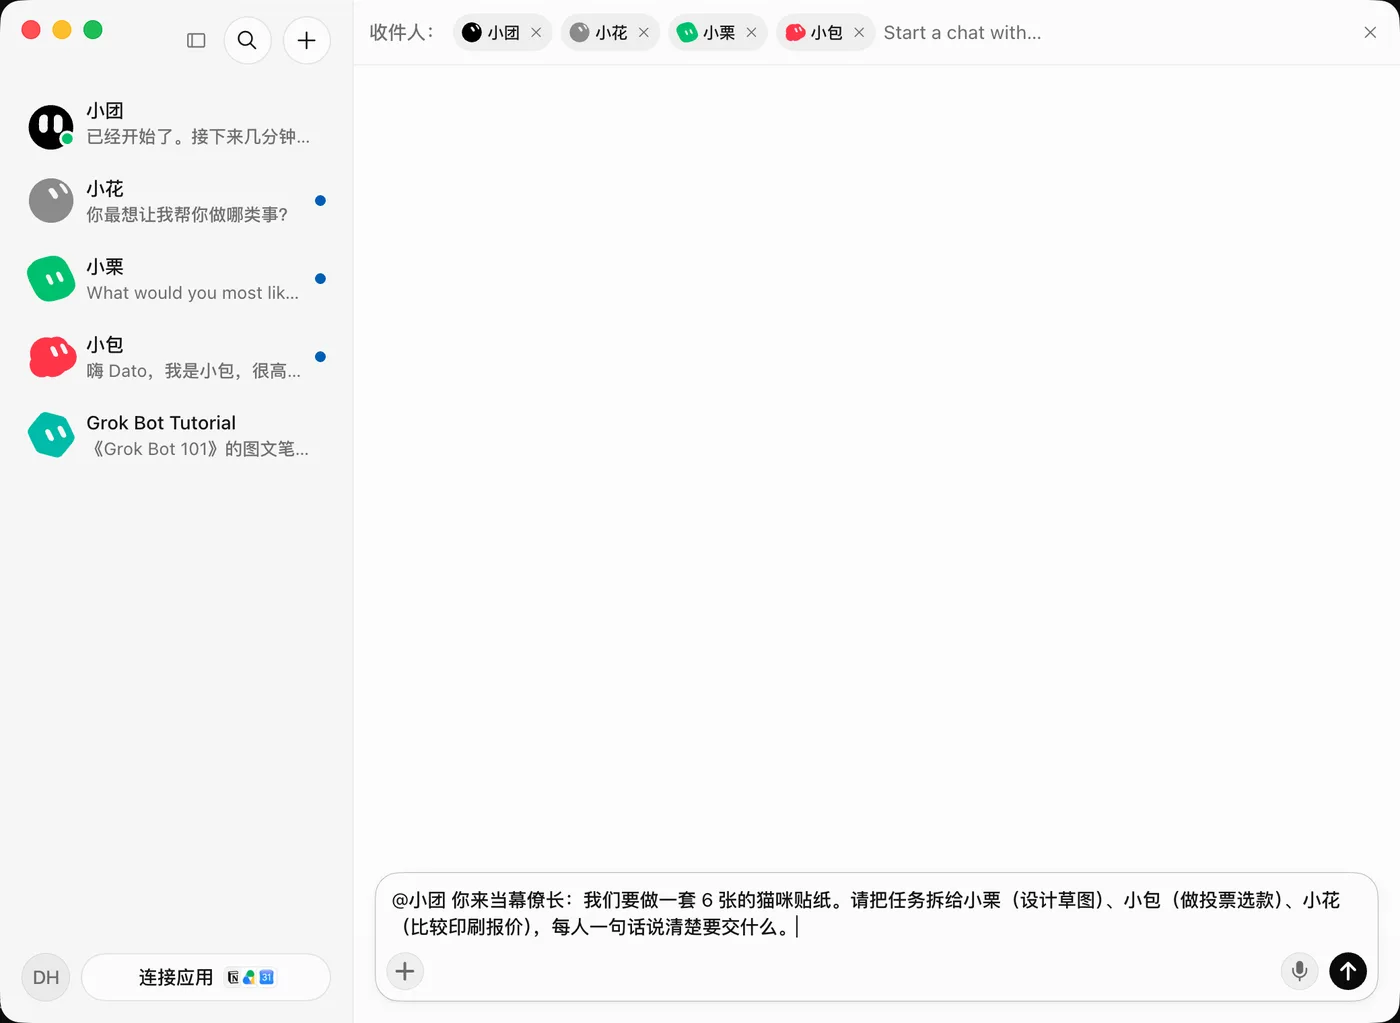Start voice input with microphone icon
Screen dimensions: 1400x1023
(1299, 971)
